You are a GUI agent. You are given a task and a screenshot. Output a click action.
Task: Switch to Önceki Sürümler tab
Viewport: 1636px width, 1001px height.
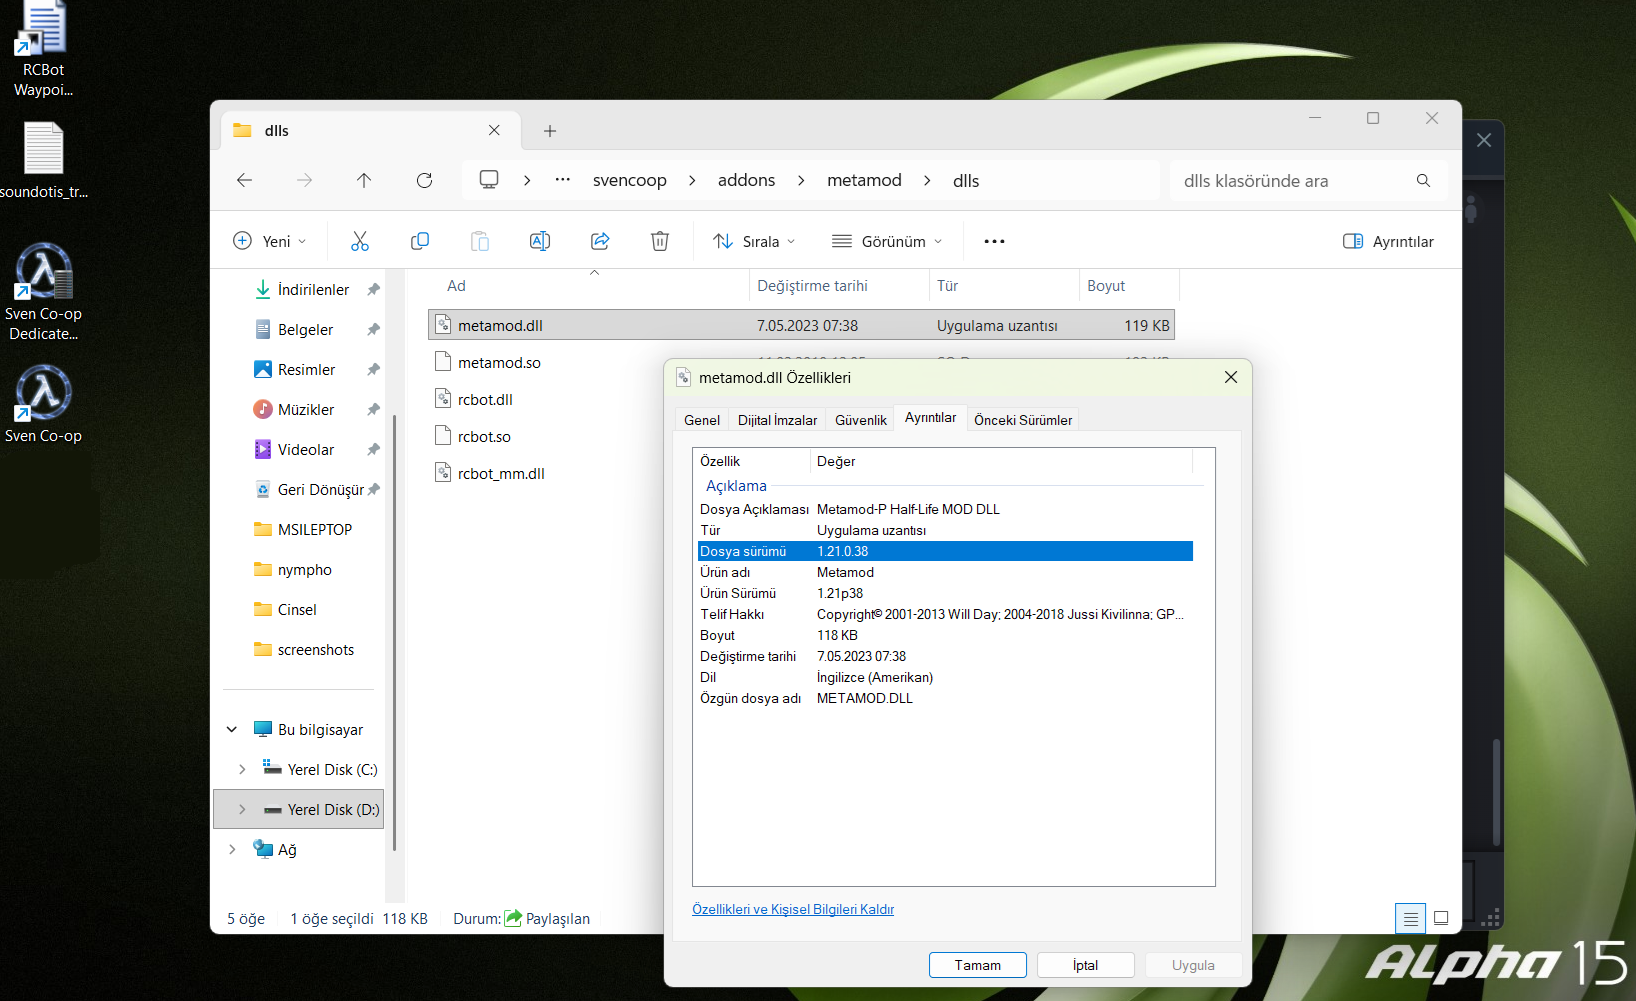(1023, 420)
